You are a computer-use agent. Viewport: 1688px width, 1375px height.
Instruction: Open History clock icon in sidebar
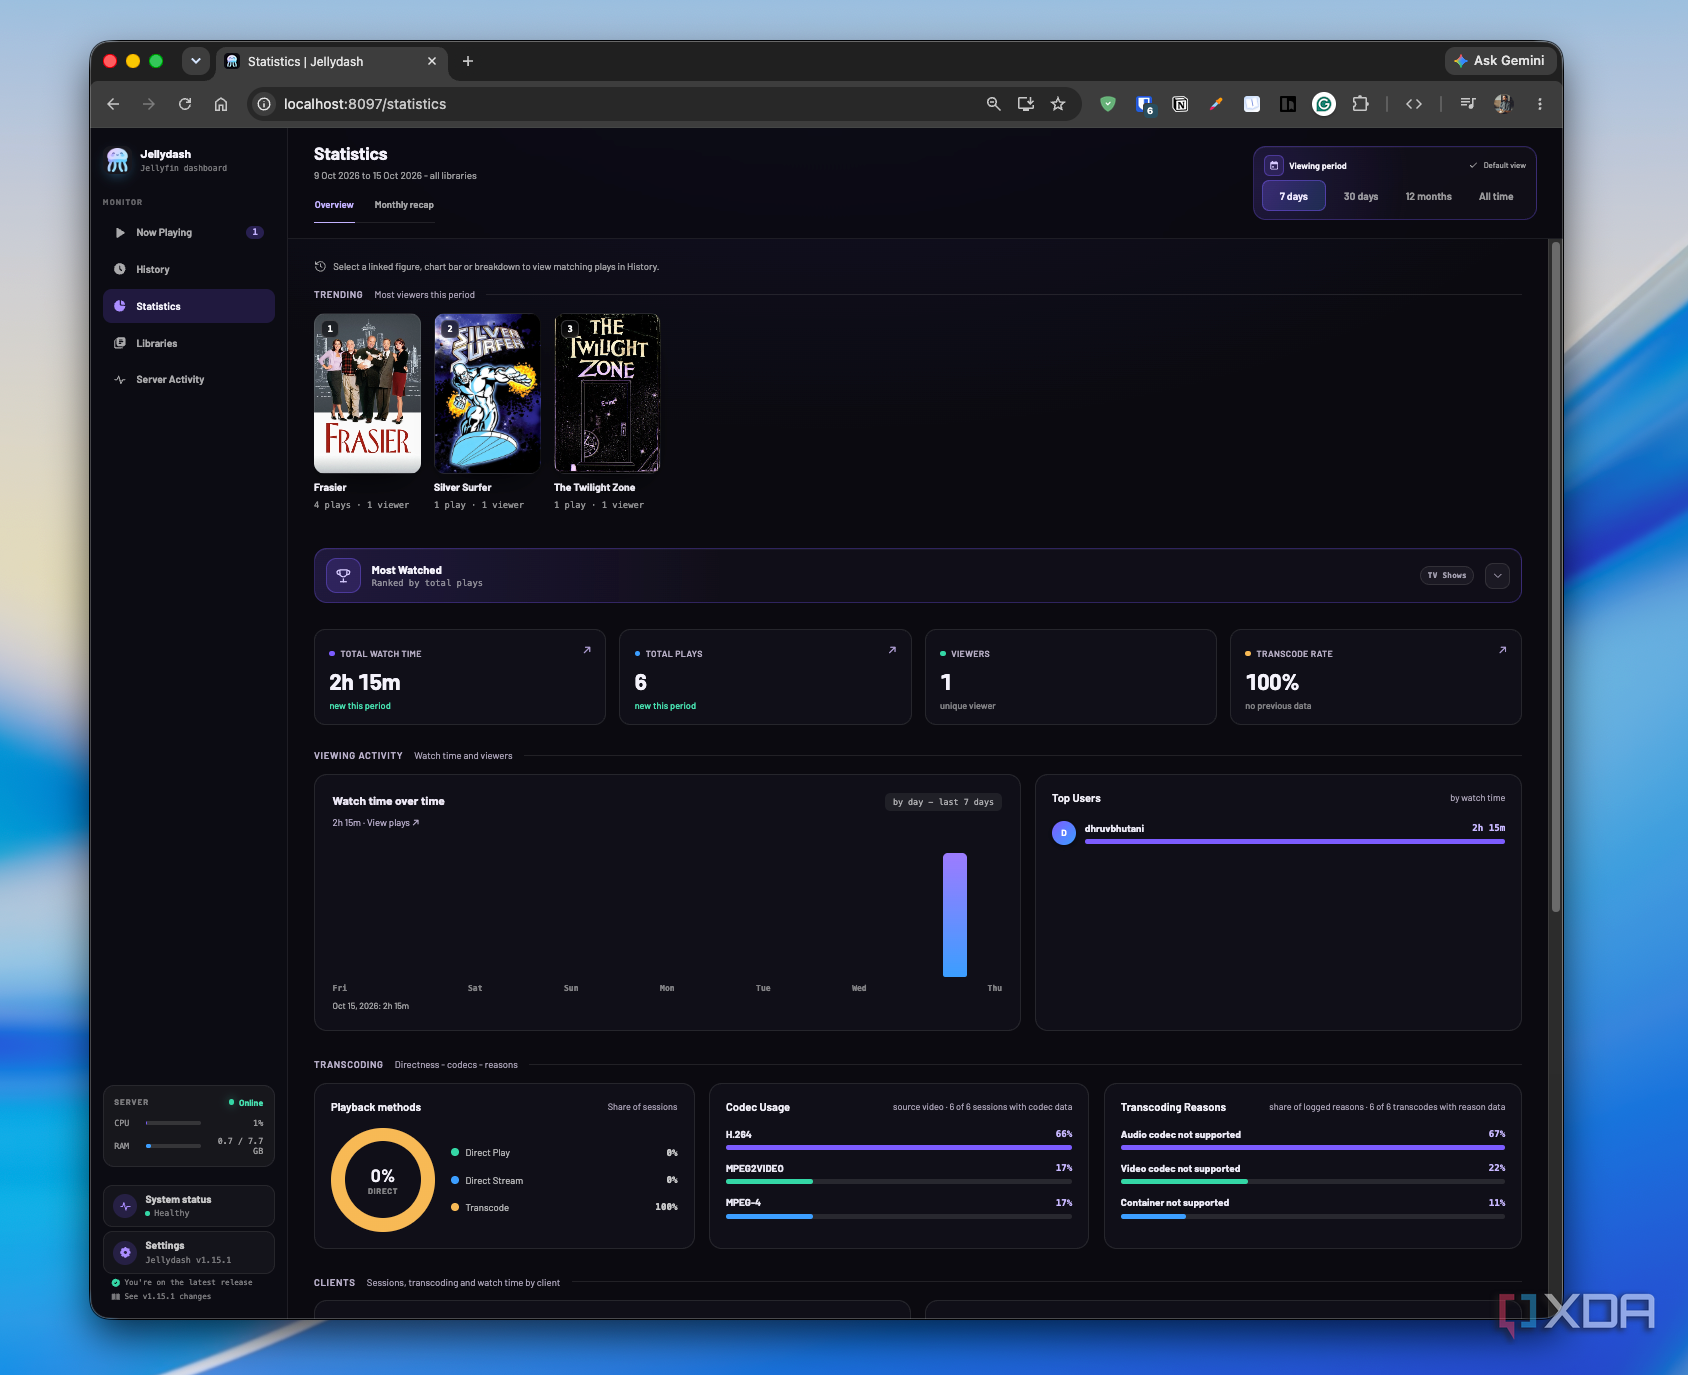[120, 269]
